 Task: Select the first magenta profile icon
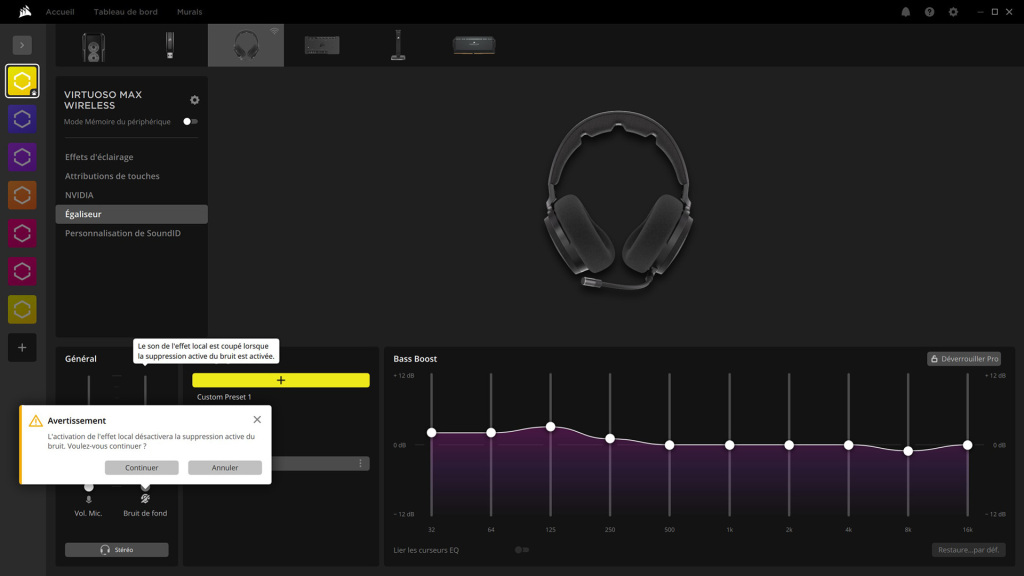[x=22, y=233]
